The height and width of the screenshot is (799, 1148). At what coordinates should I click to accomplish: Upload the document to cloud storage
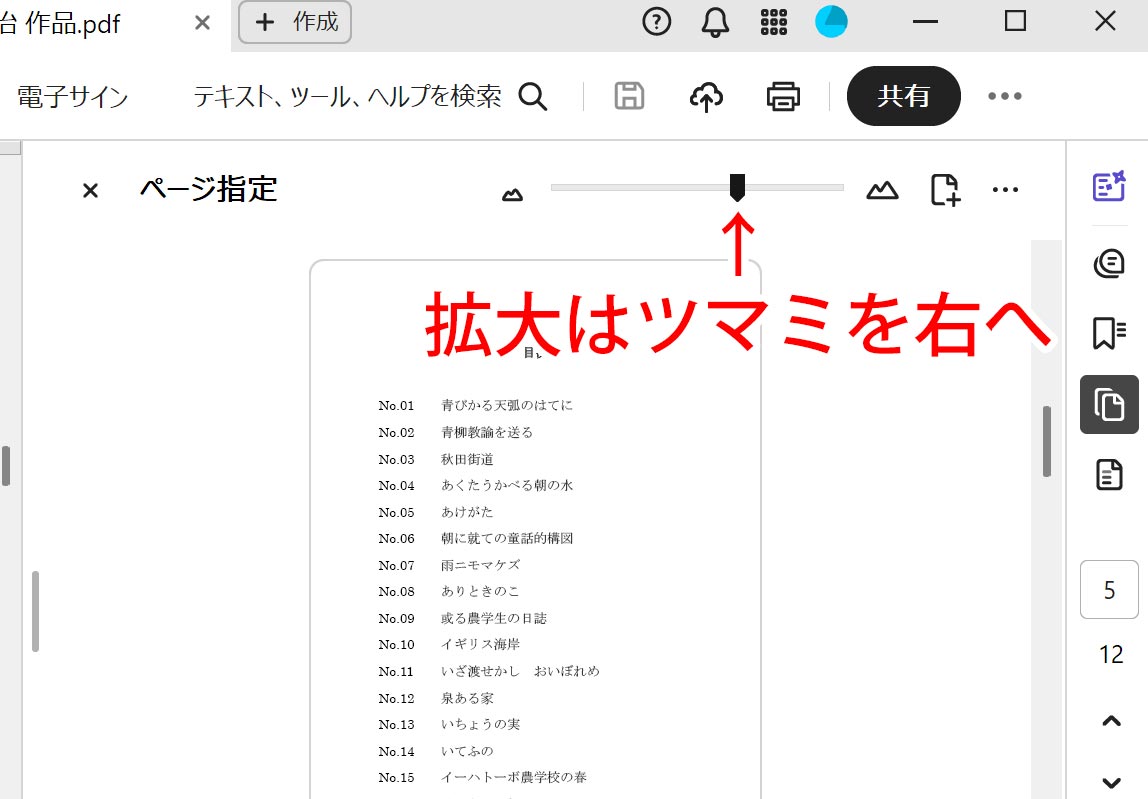click(706, 96)
